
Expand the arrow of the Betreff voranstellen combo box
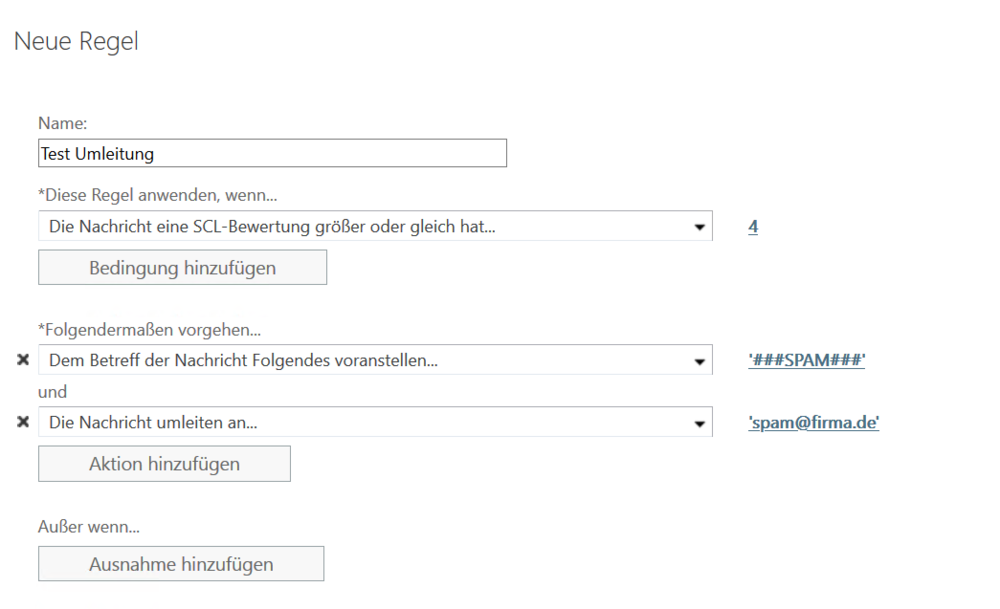coord(699,360)
